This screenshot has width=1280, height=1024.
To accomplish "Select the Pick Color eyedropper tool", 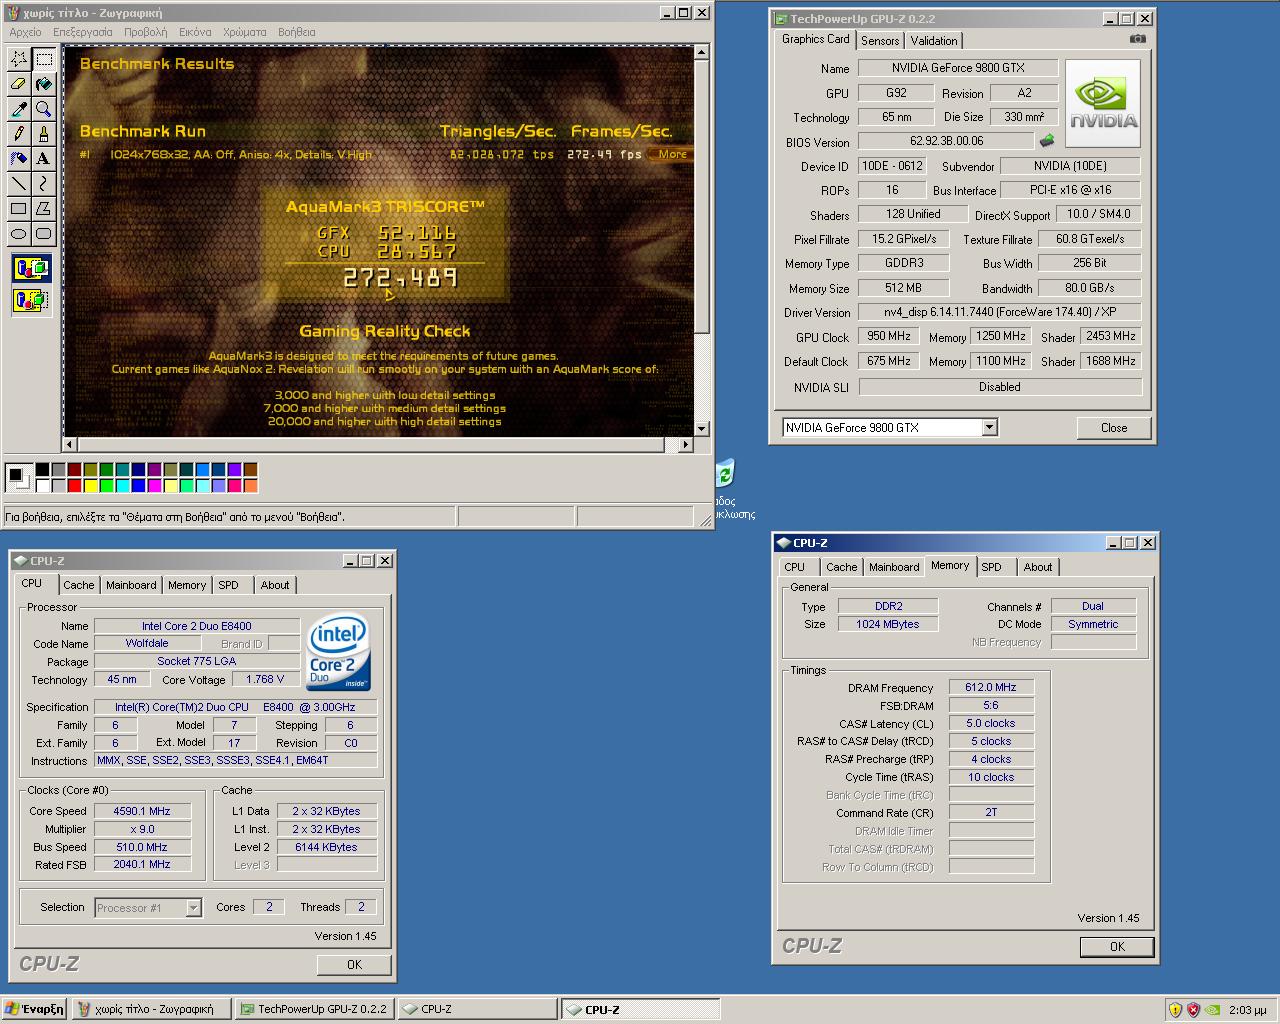I will [x=19, y=109].
